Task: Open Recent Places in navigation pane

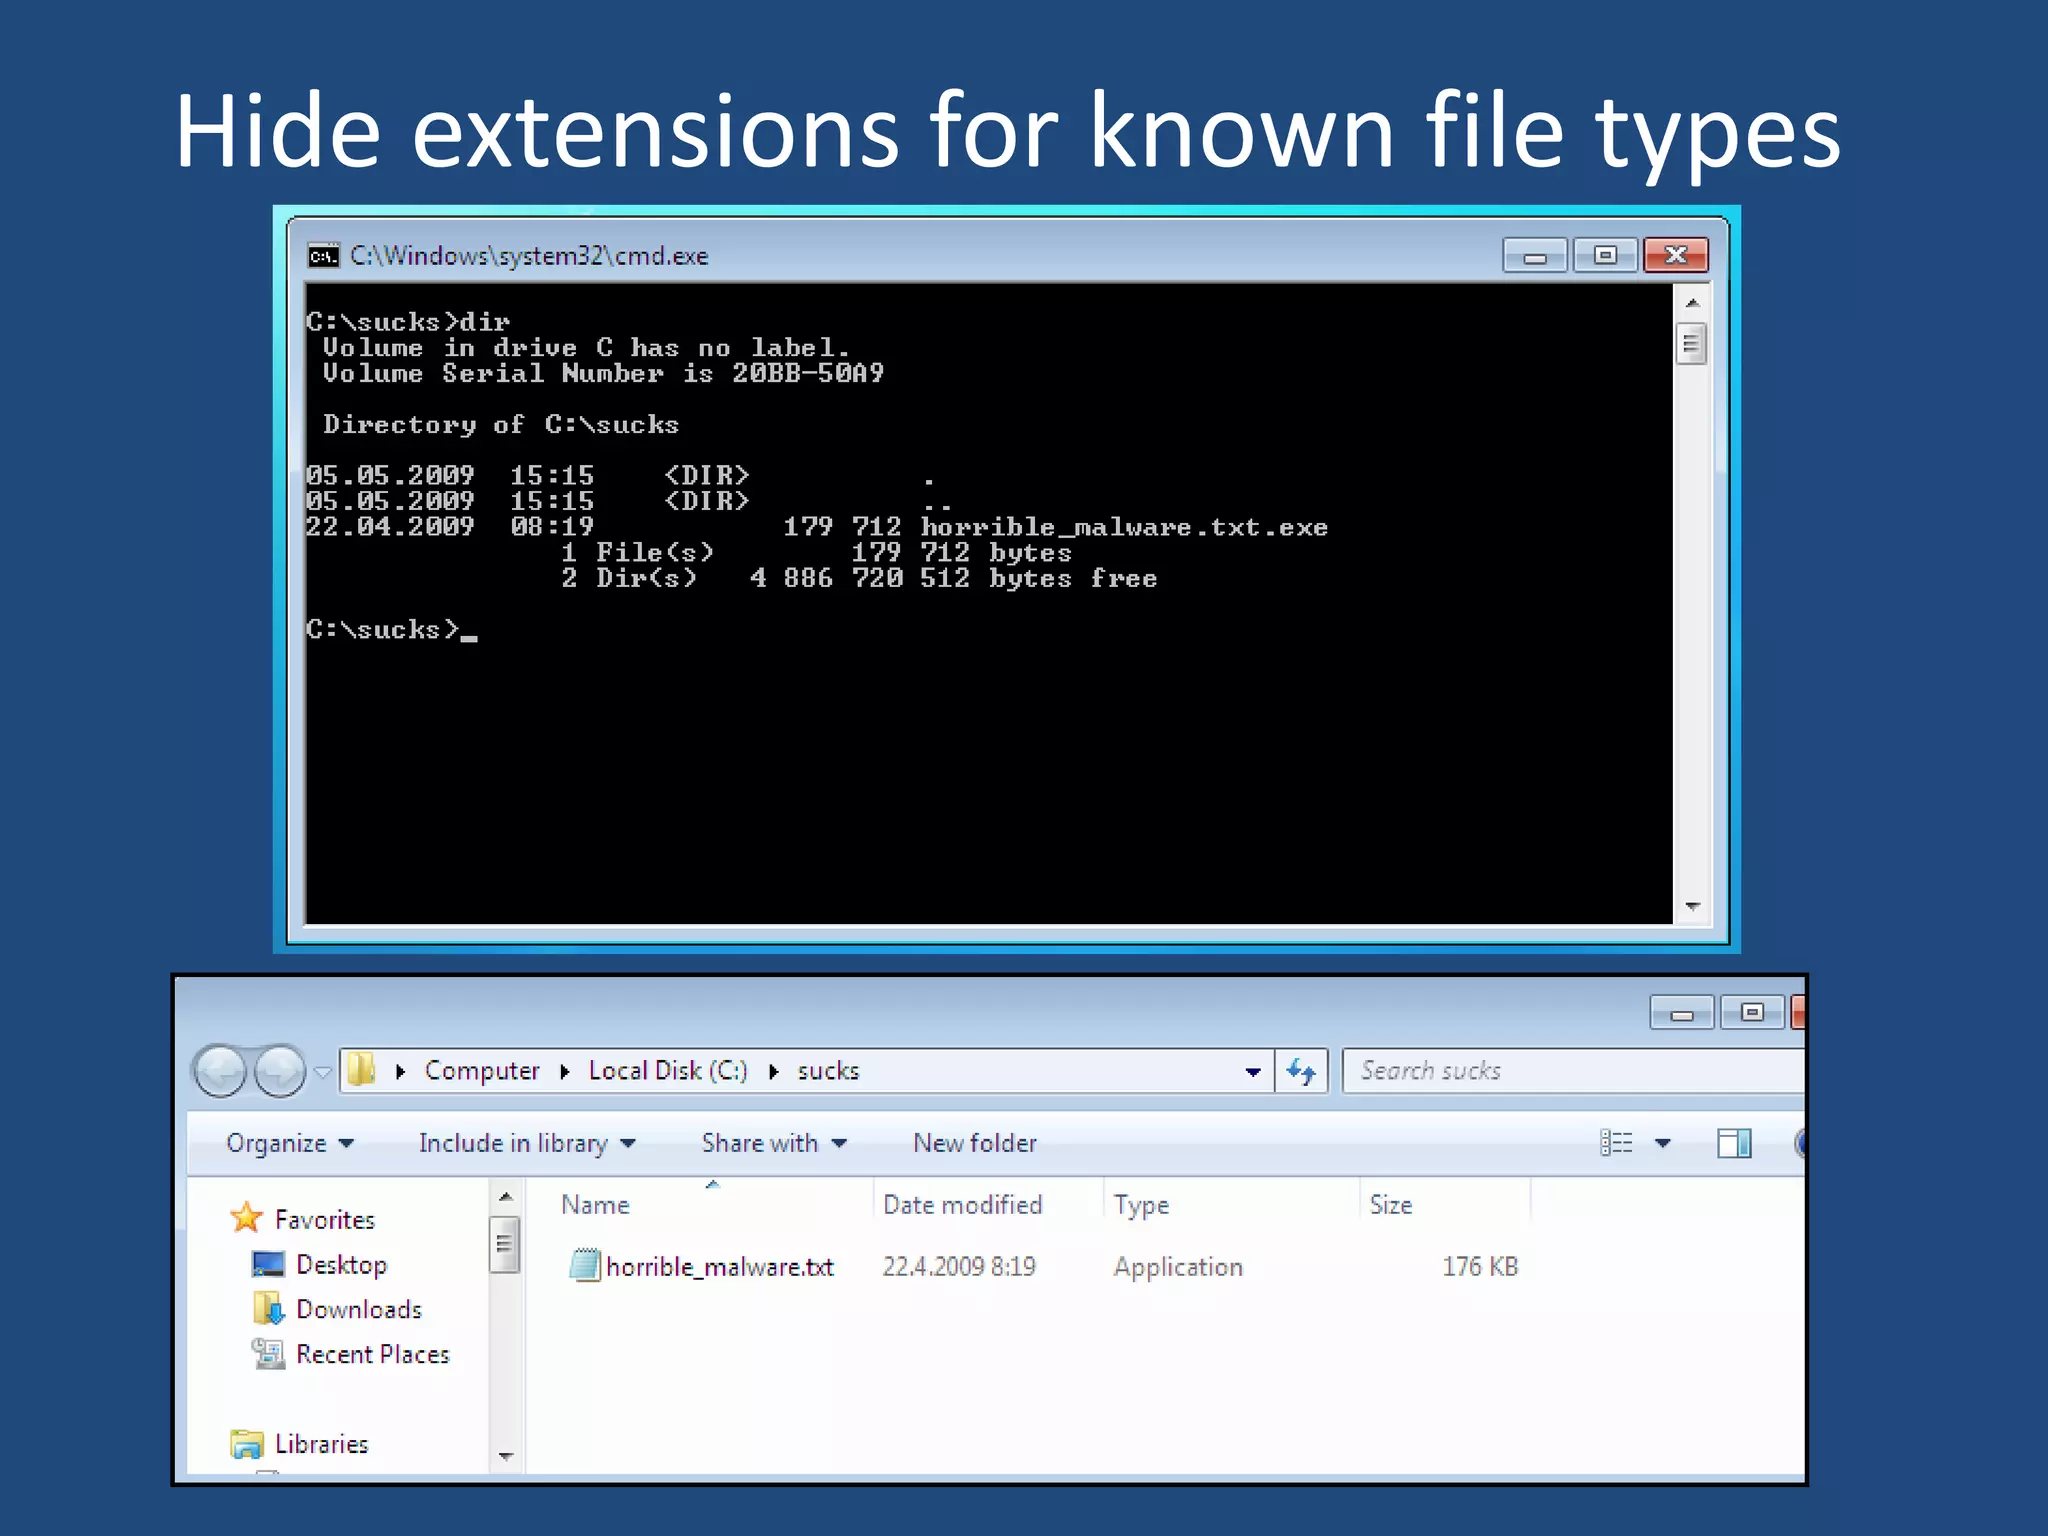Action: coord(373,1355)
